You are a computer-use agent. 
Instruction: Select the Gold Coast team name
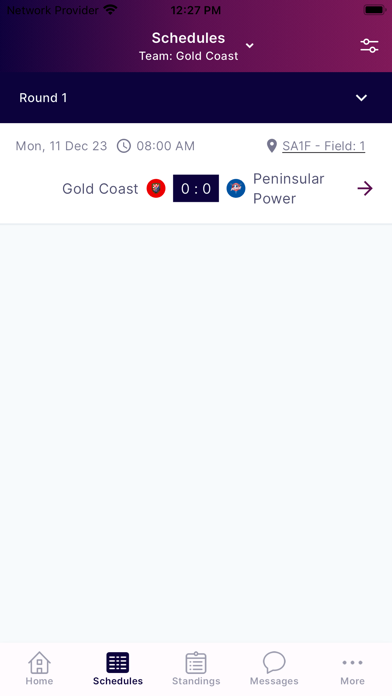100,189
